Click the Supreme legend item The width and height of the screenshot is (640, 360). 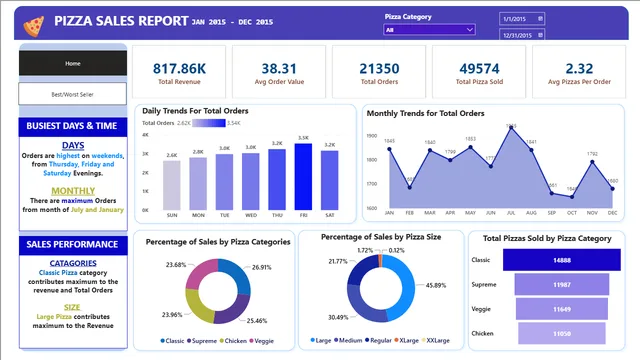coord(202,341)
